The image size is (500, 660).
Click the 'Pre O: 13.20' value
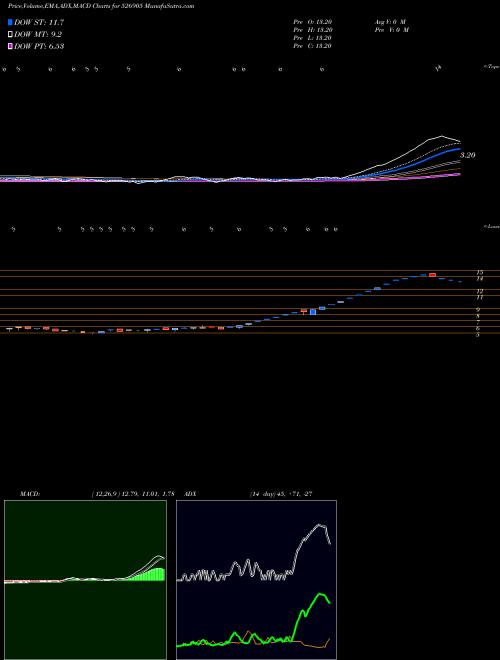(313, 22)
